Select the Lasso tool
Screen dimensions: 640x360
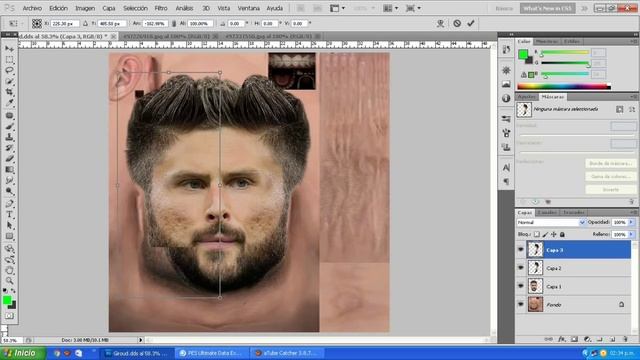tap(9, 70)
